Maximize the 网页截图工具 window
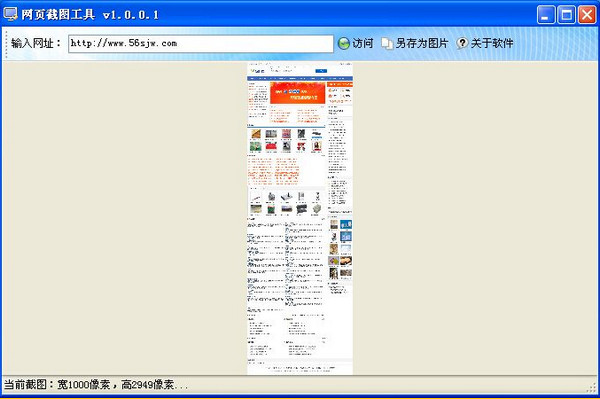 (566, 15)
